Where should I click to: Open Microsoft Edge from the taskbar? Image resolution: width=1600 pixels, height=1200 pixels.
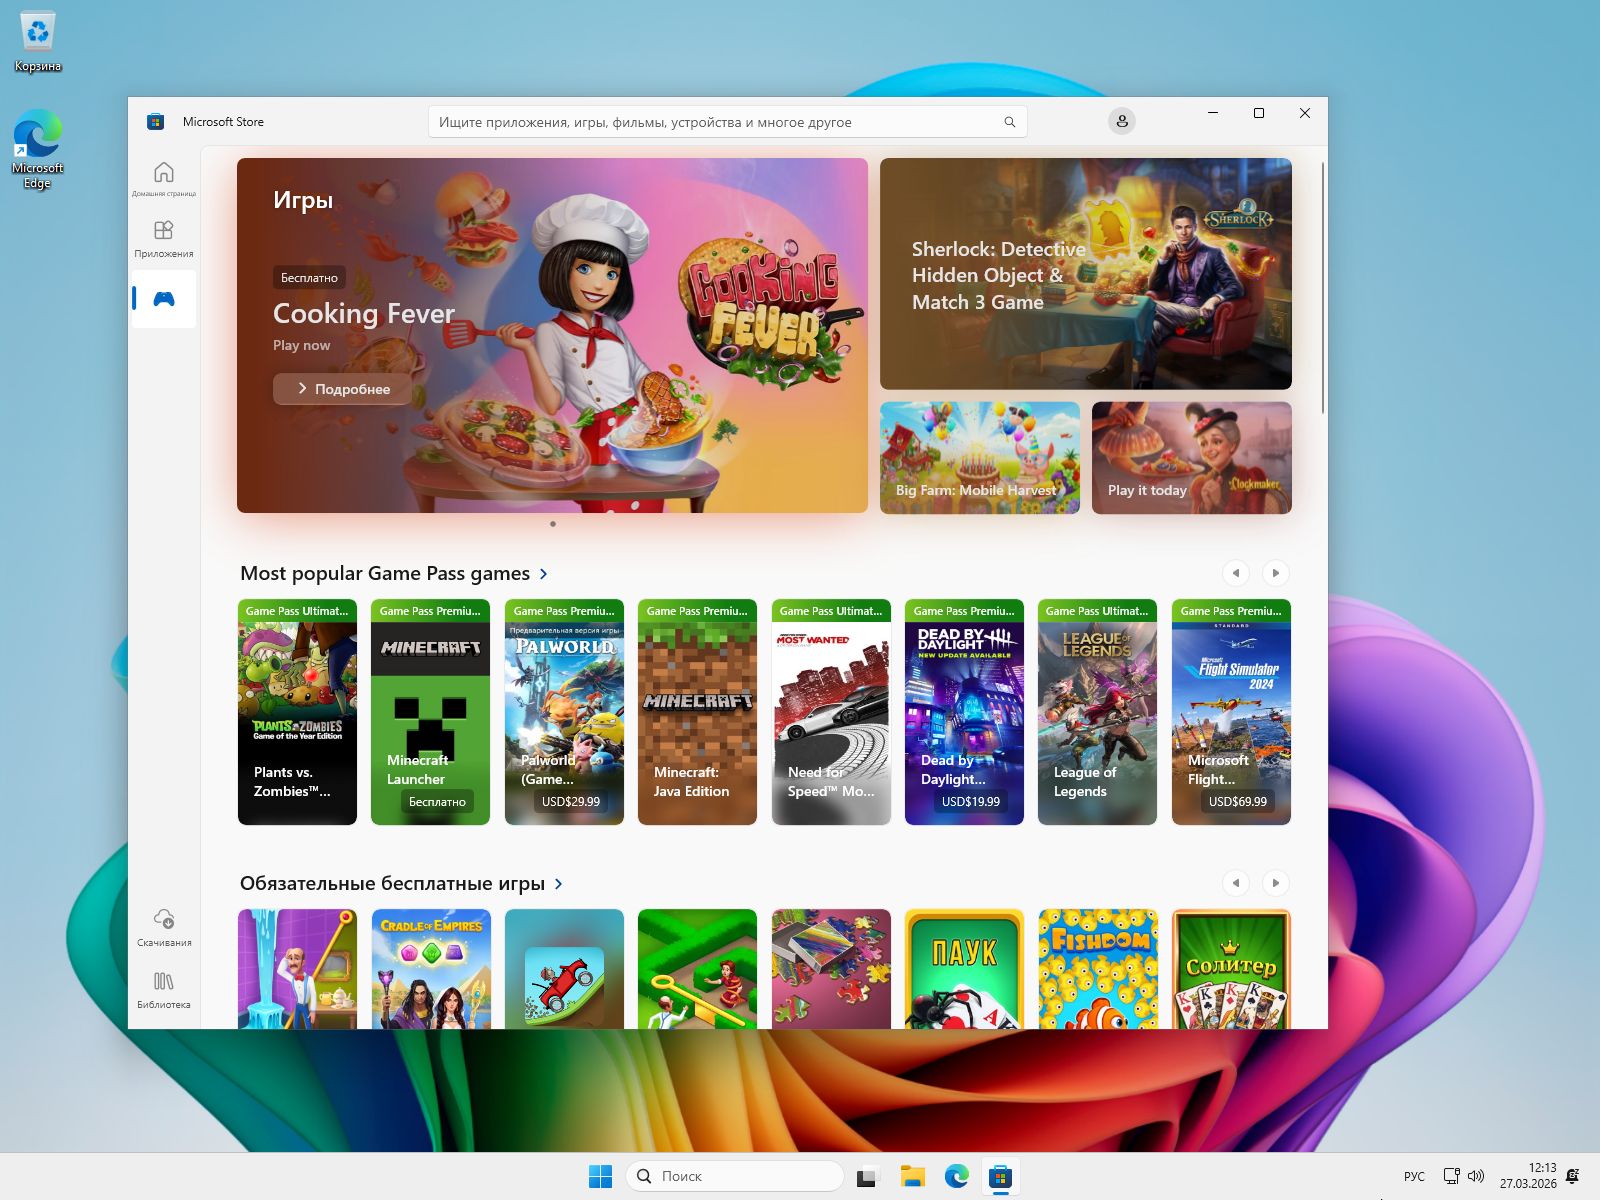(957, 1176)
